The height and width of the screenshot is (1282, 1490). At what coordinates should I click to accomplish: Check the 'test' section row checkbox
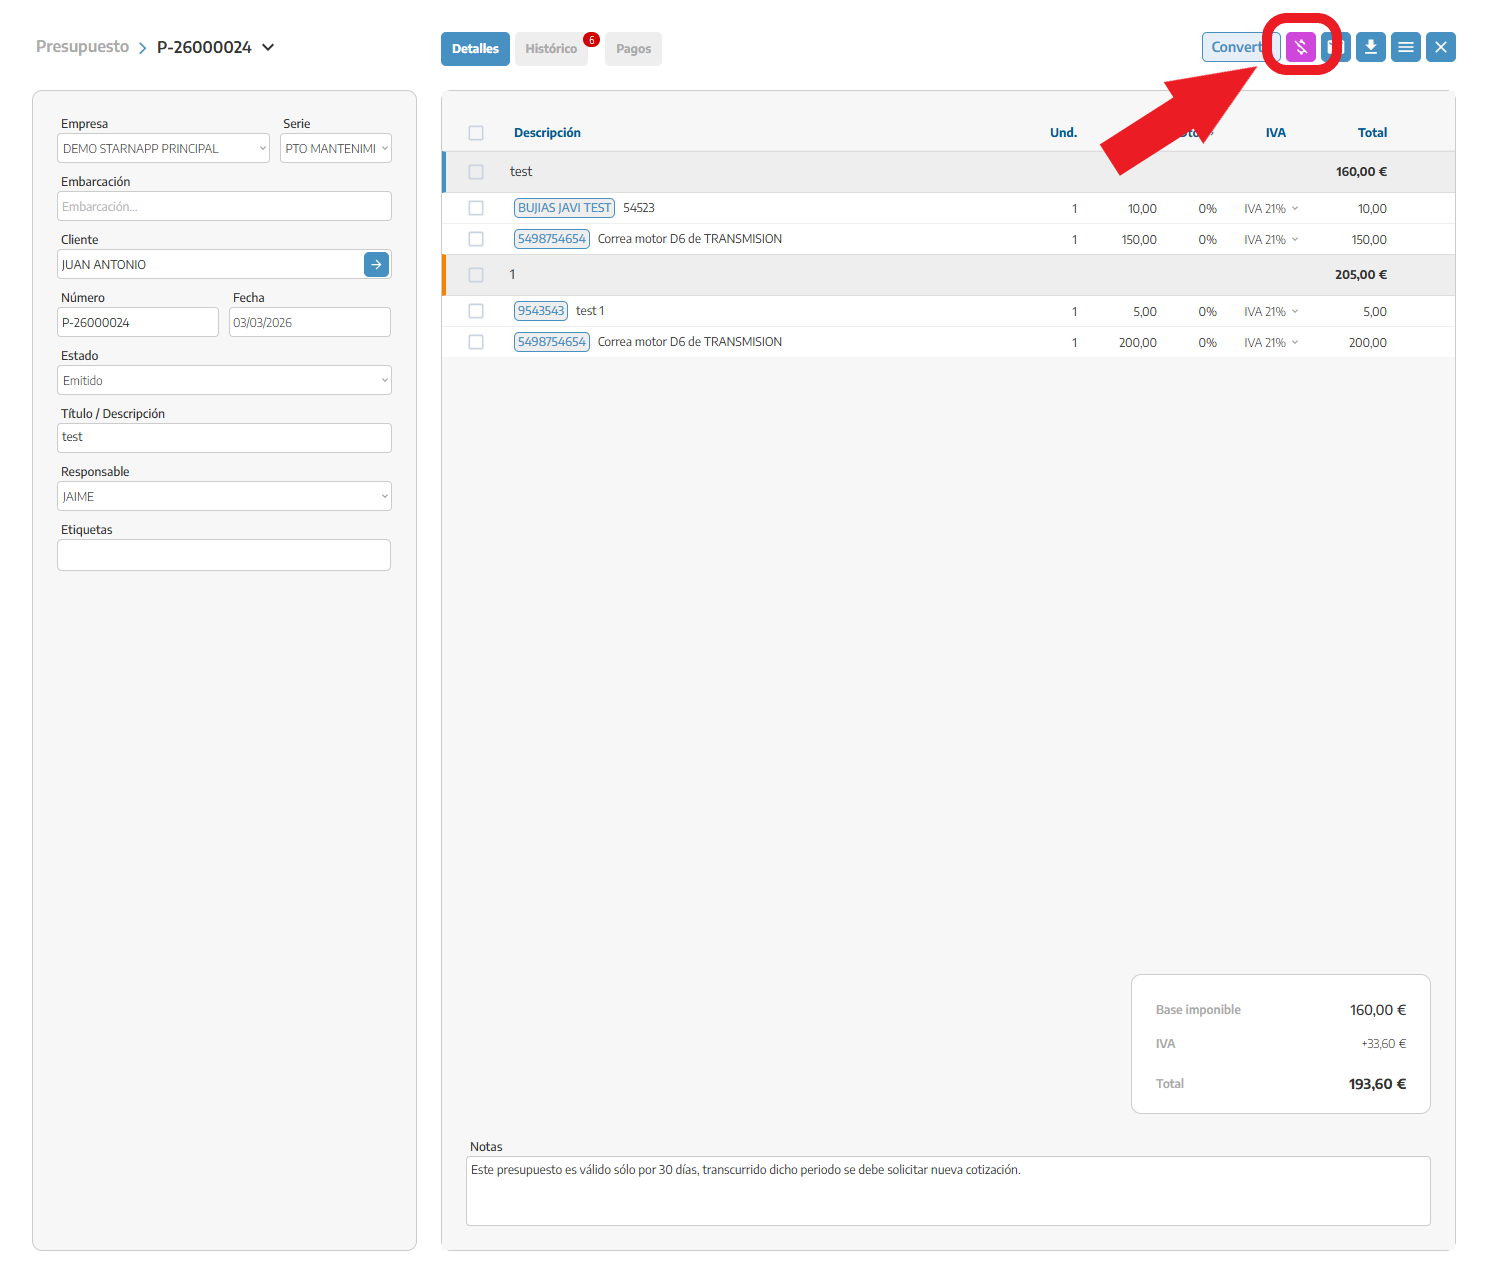pyautogui.click(x=476, y=172)
